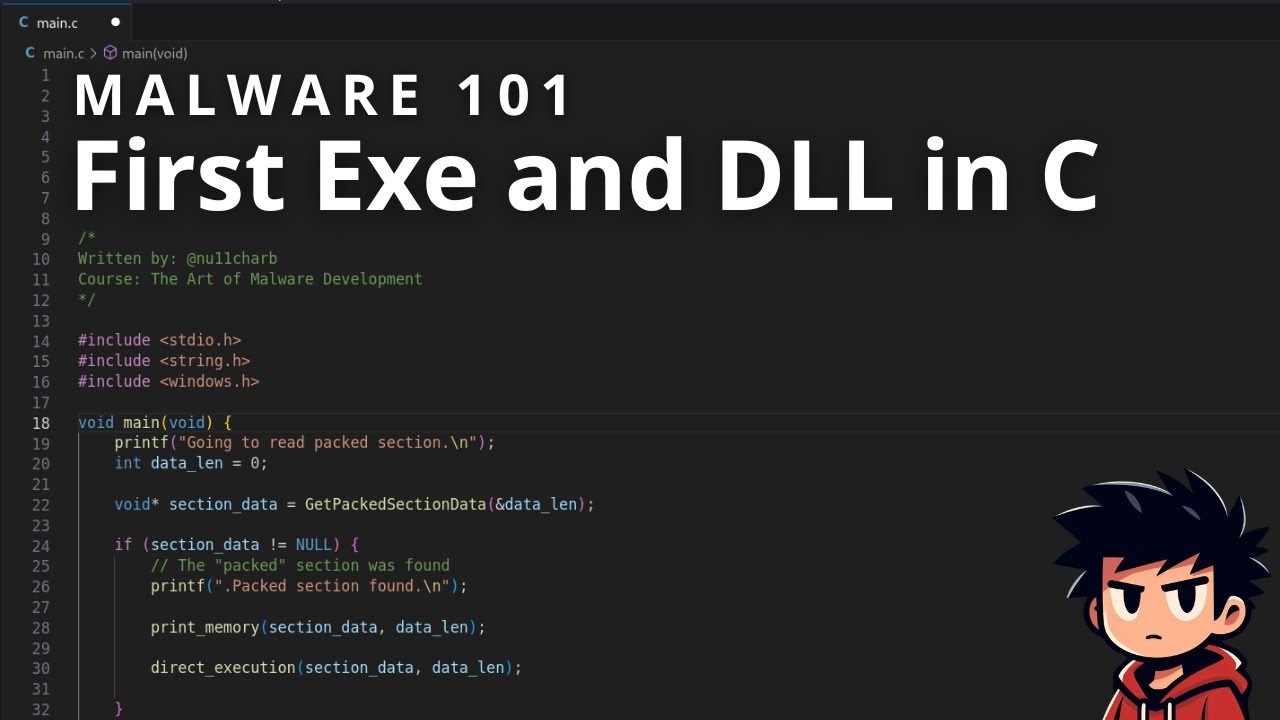Click the '&data_len' argument on line 22
The width and height of the screenshot is (1280, 720).
pyautogui.click(x=536, y=505)
